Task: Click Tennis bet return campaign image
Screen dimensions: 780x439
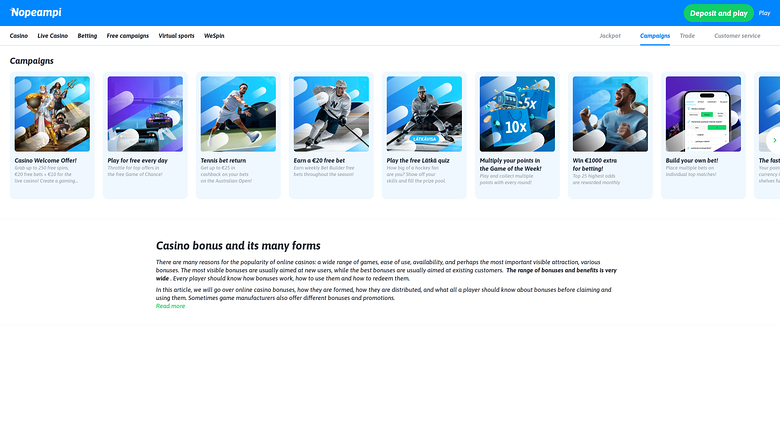Action: 238,114
